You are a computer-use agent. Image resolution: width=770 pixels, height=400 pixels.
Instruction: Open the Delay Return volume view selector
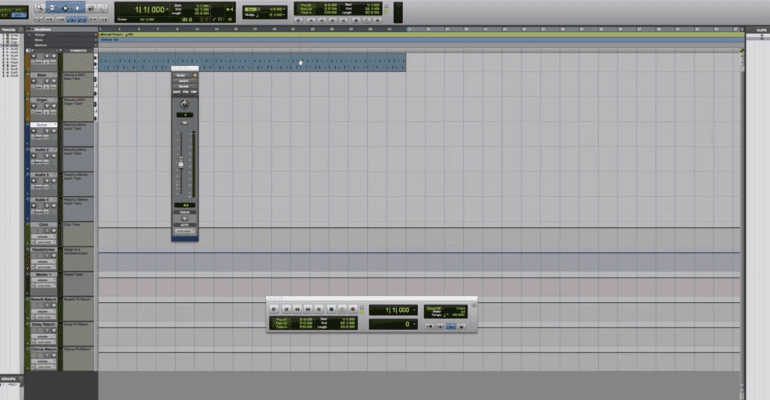[43, 336]
